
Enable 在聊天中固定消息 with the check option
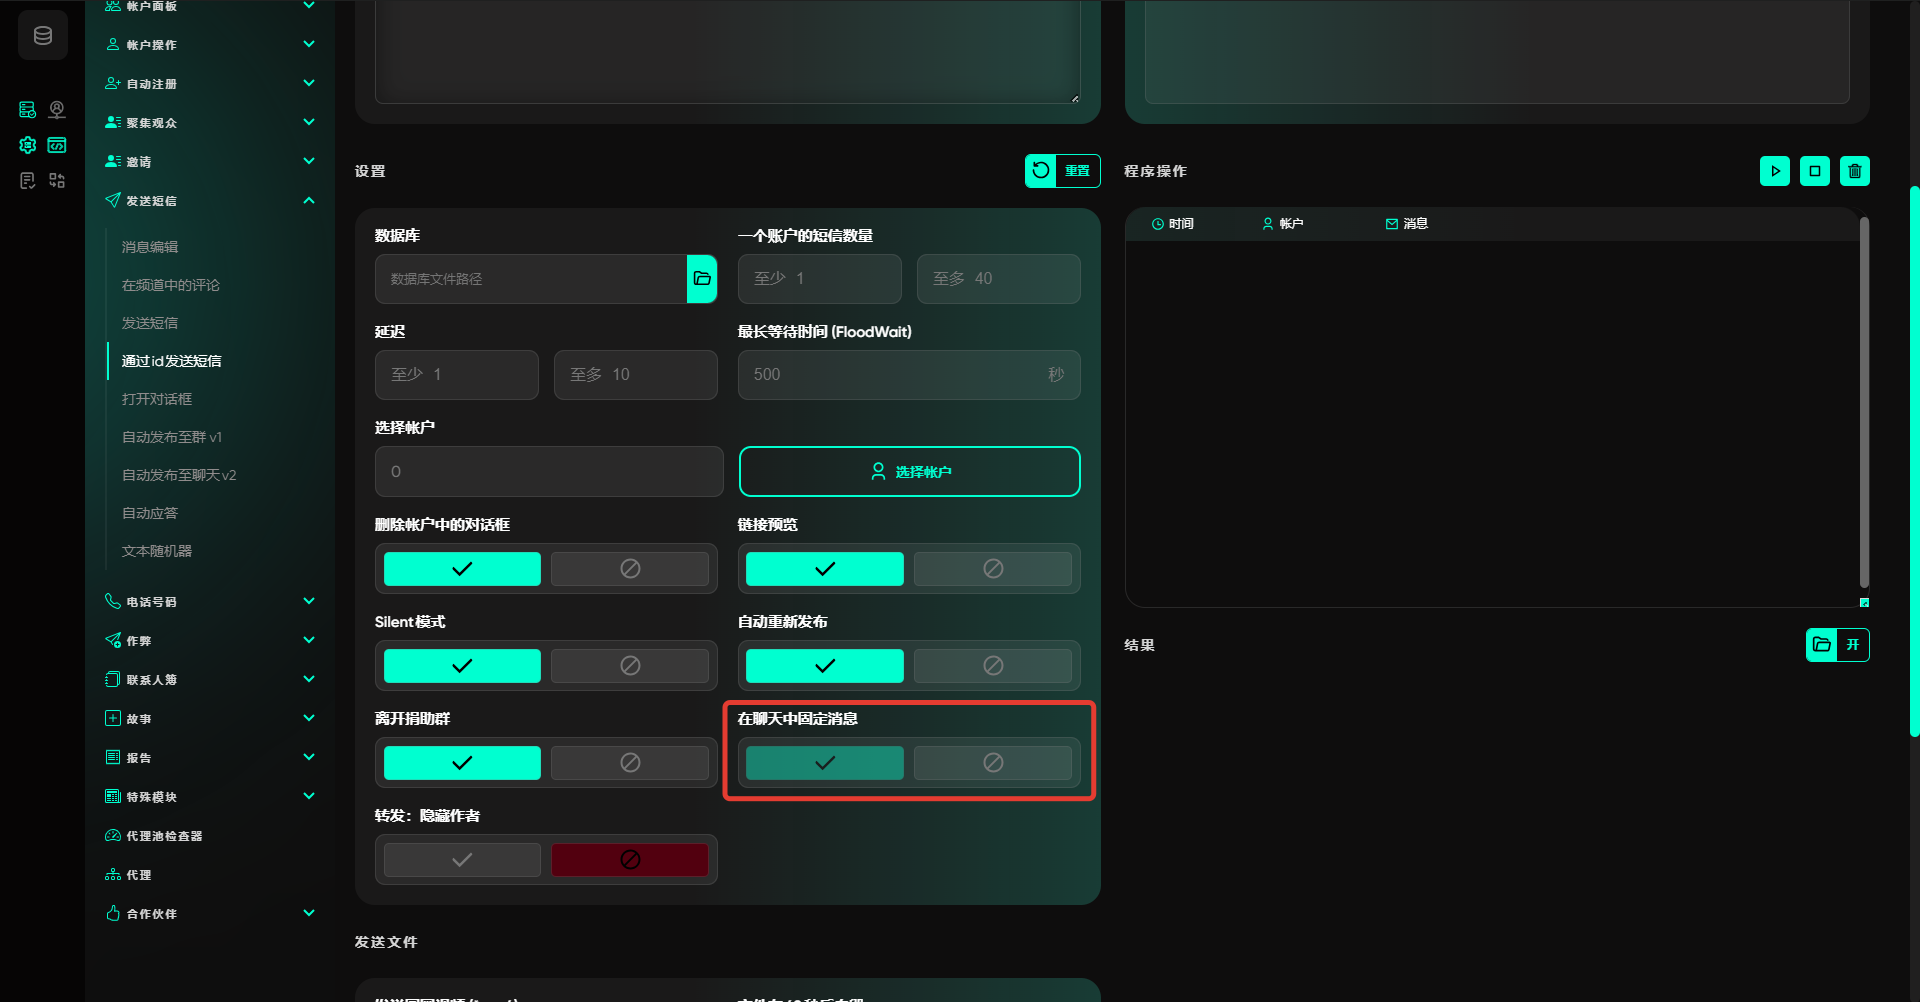pos(824,763)
